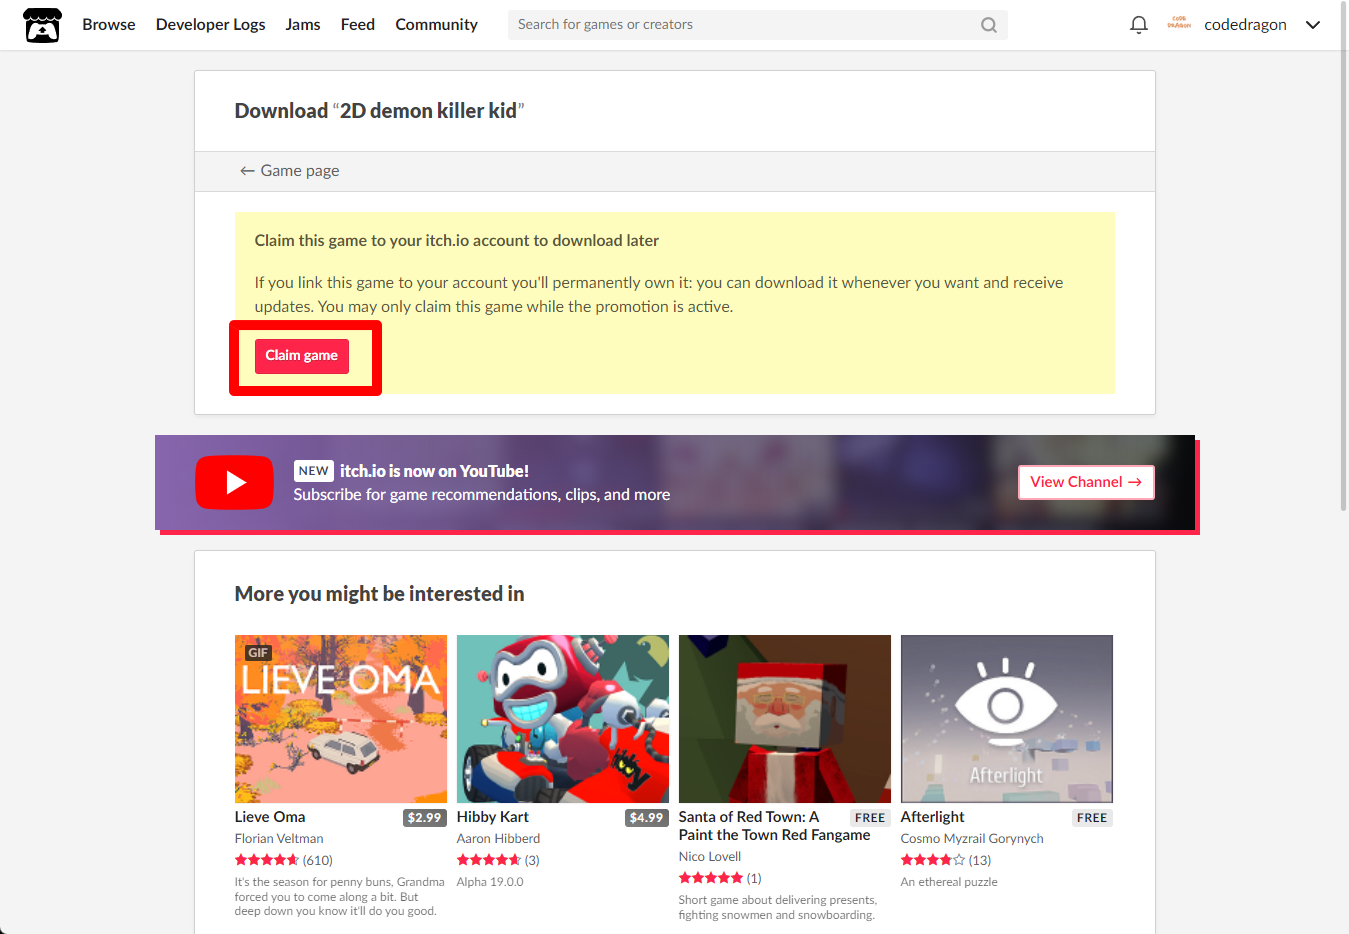Open Santa of Red Town title link
Screen dimensions: 1349x934
(775, 826)
